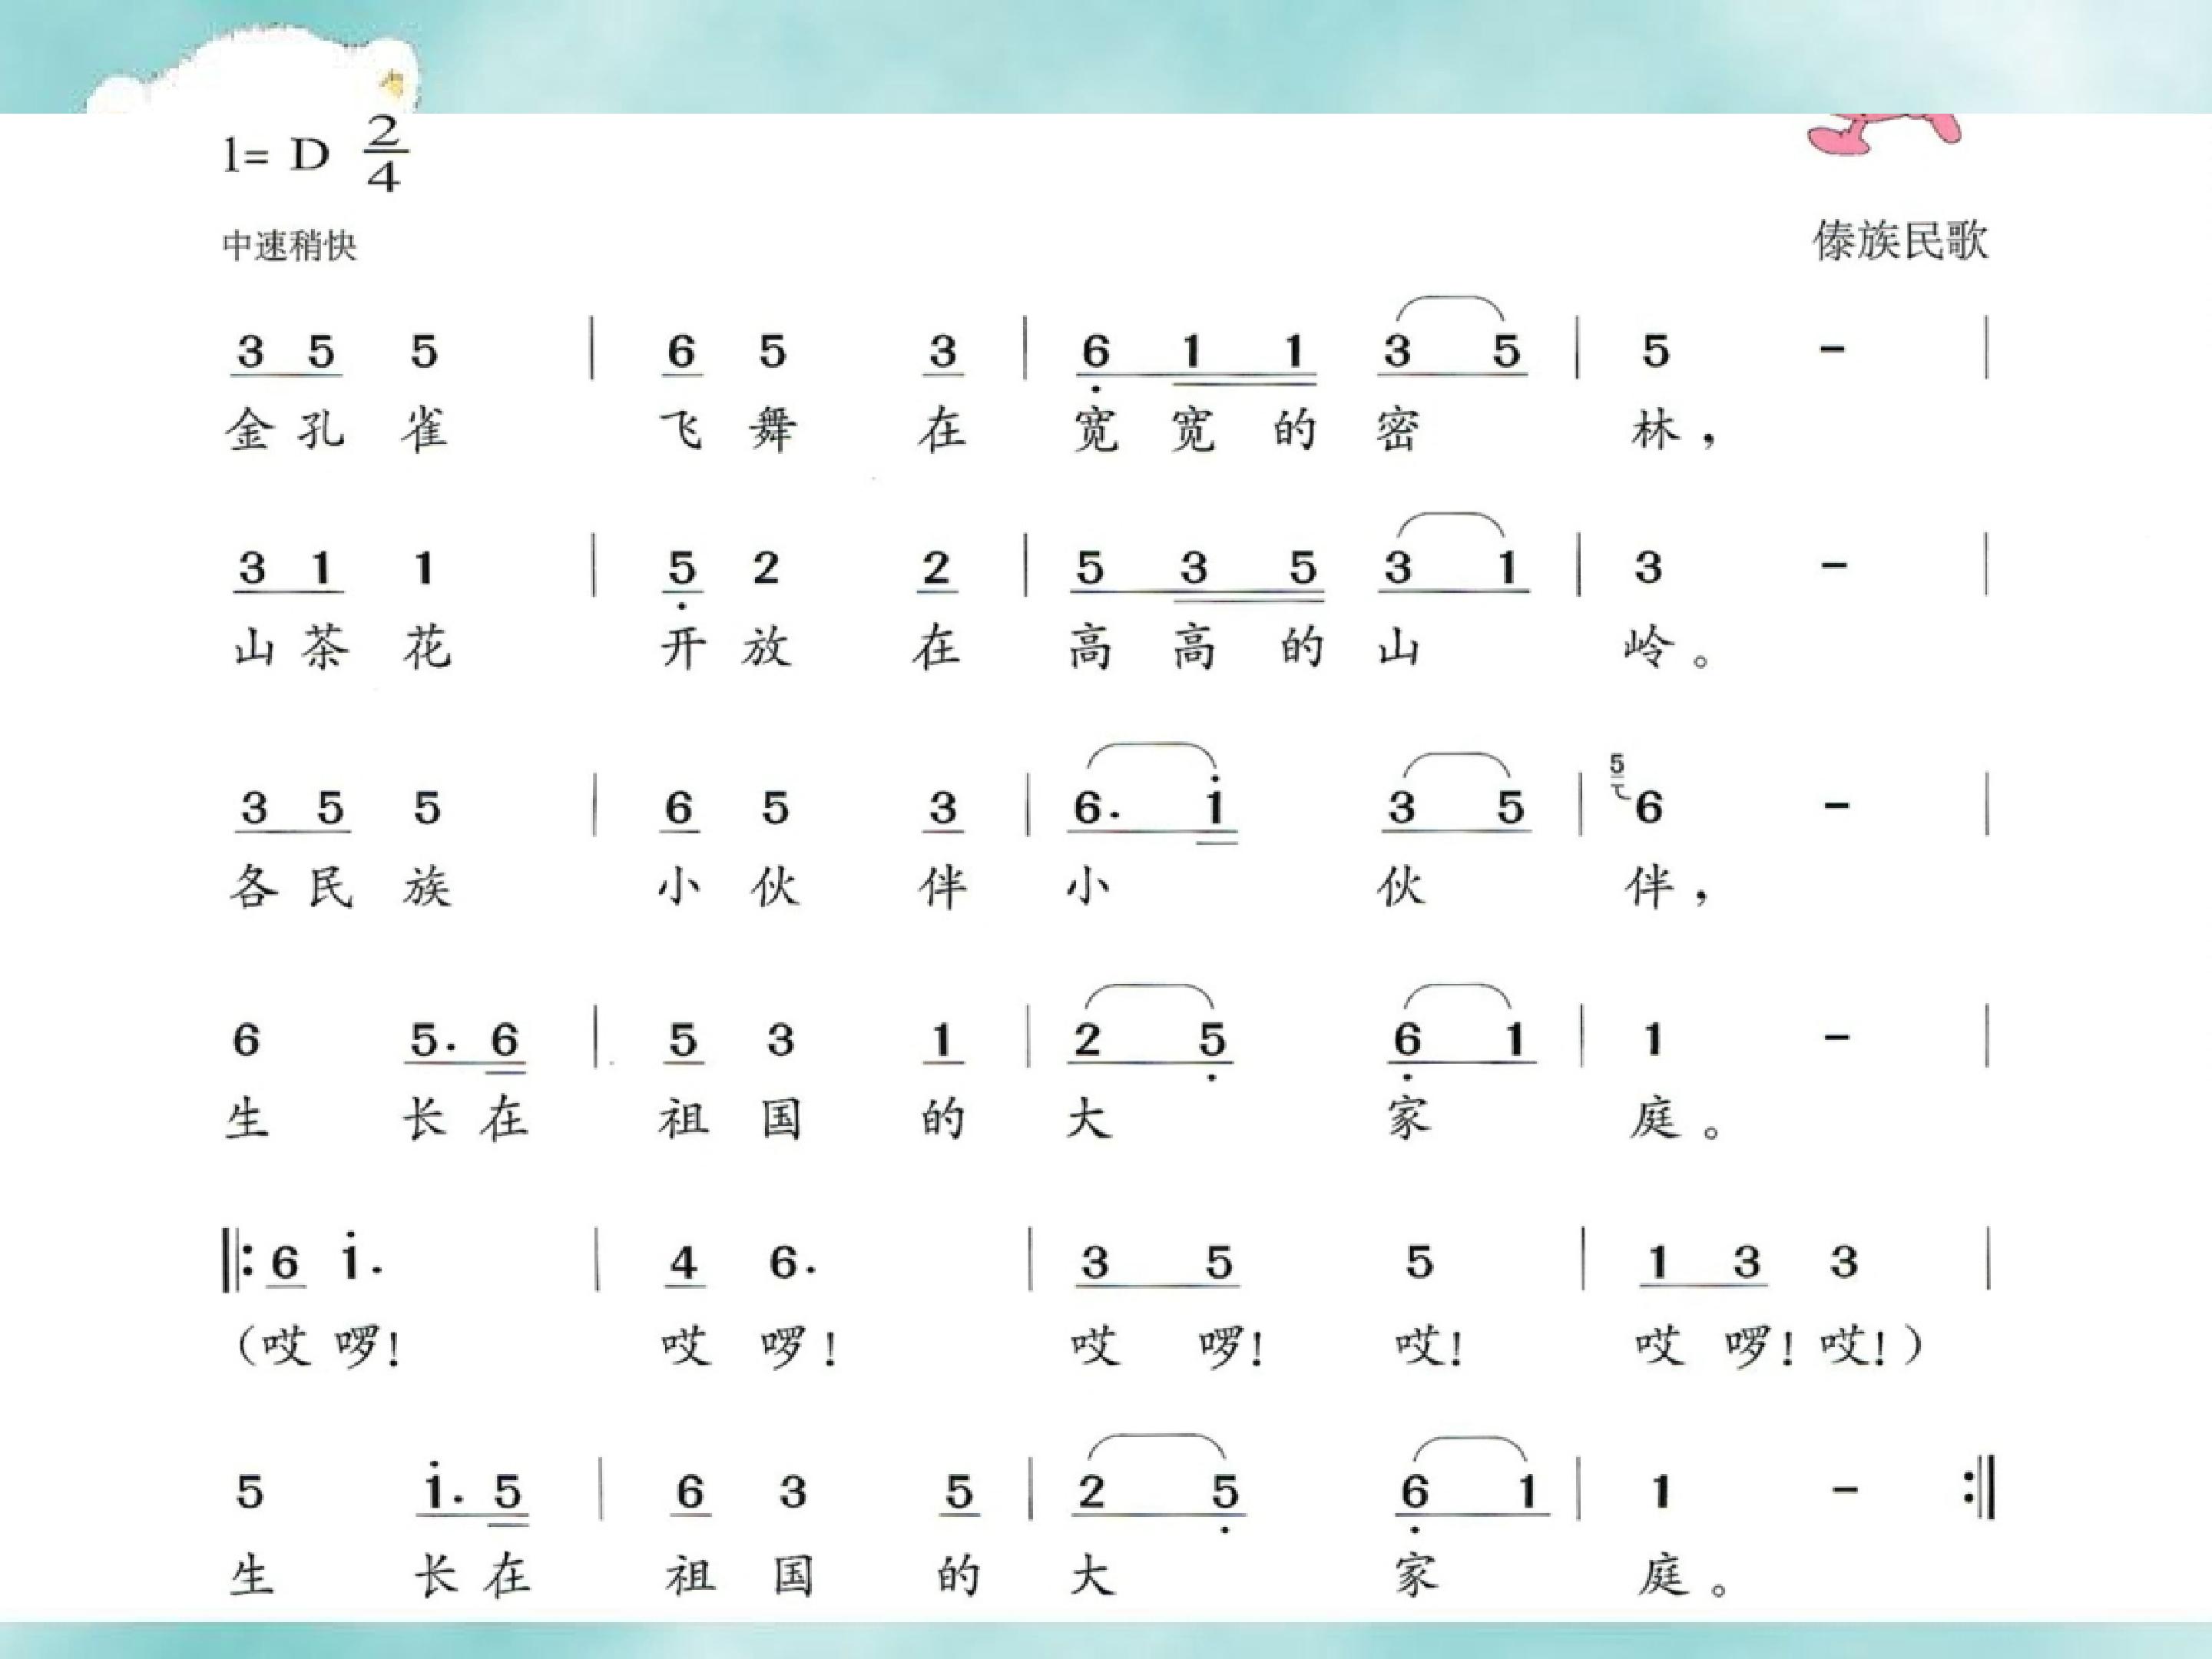Select the lyric character "花"
2212x1659 pixels.
click(427, 647)
